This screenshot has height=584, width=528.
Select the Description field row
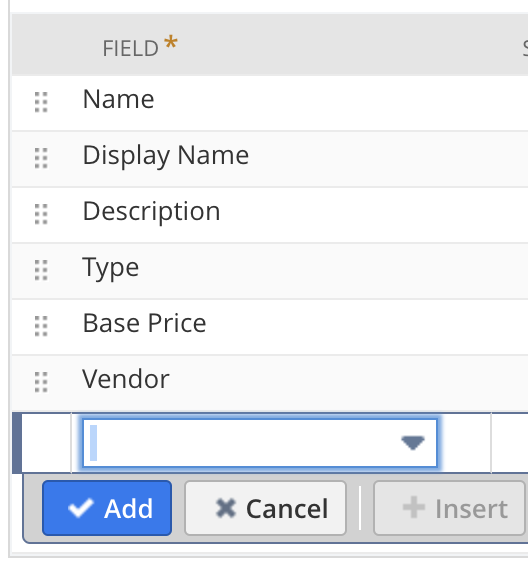(x=270, y=215)
